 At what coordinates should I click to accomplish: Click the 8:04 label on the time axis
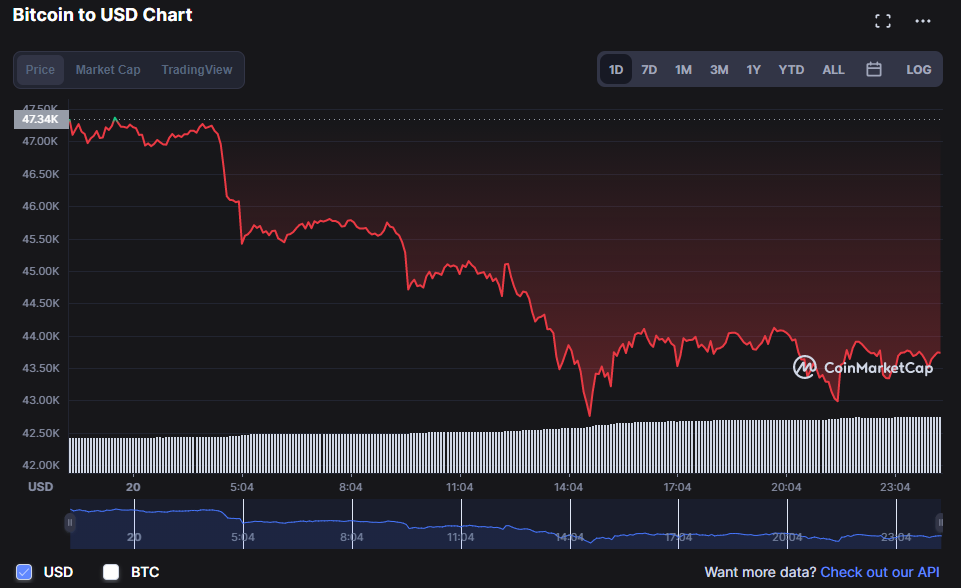coord(351,487)
